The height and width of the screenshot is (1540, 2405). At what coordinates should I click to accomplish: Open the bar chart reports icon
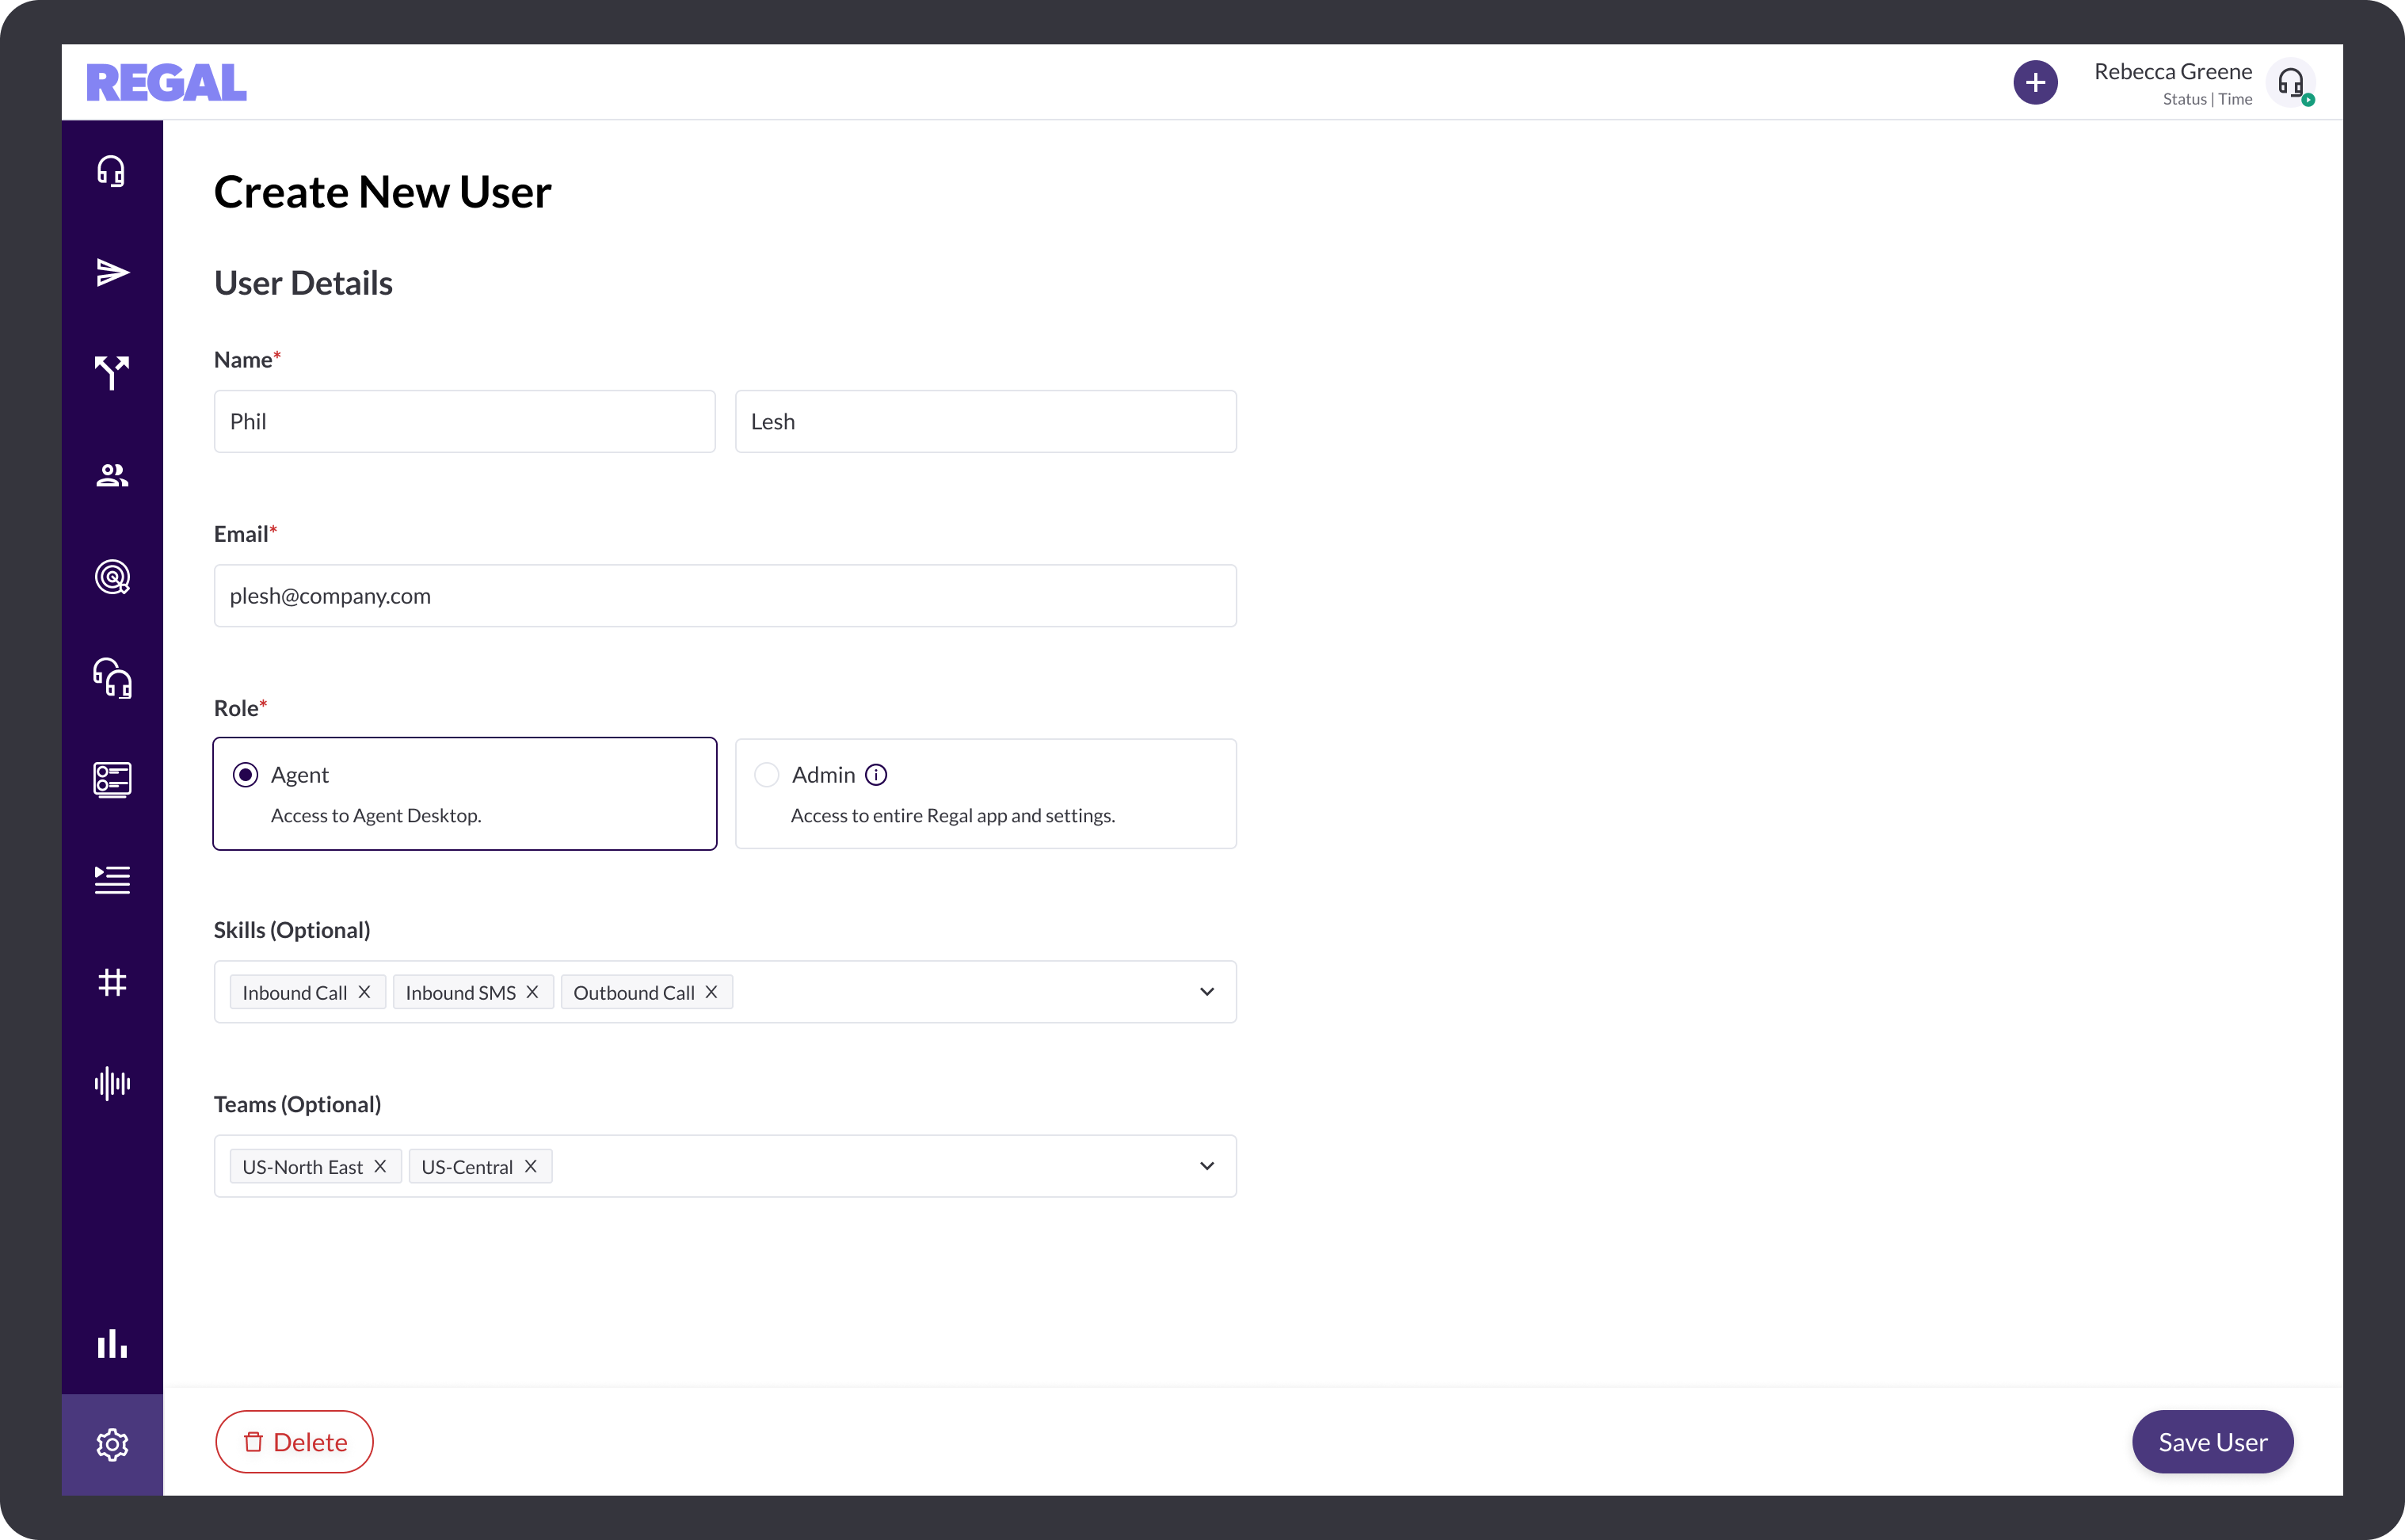click(x=112, y=1343)
